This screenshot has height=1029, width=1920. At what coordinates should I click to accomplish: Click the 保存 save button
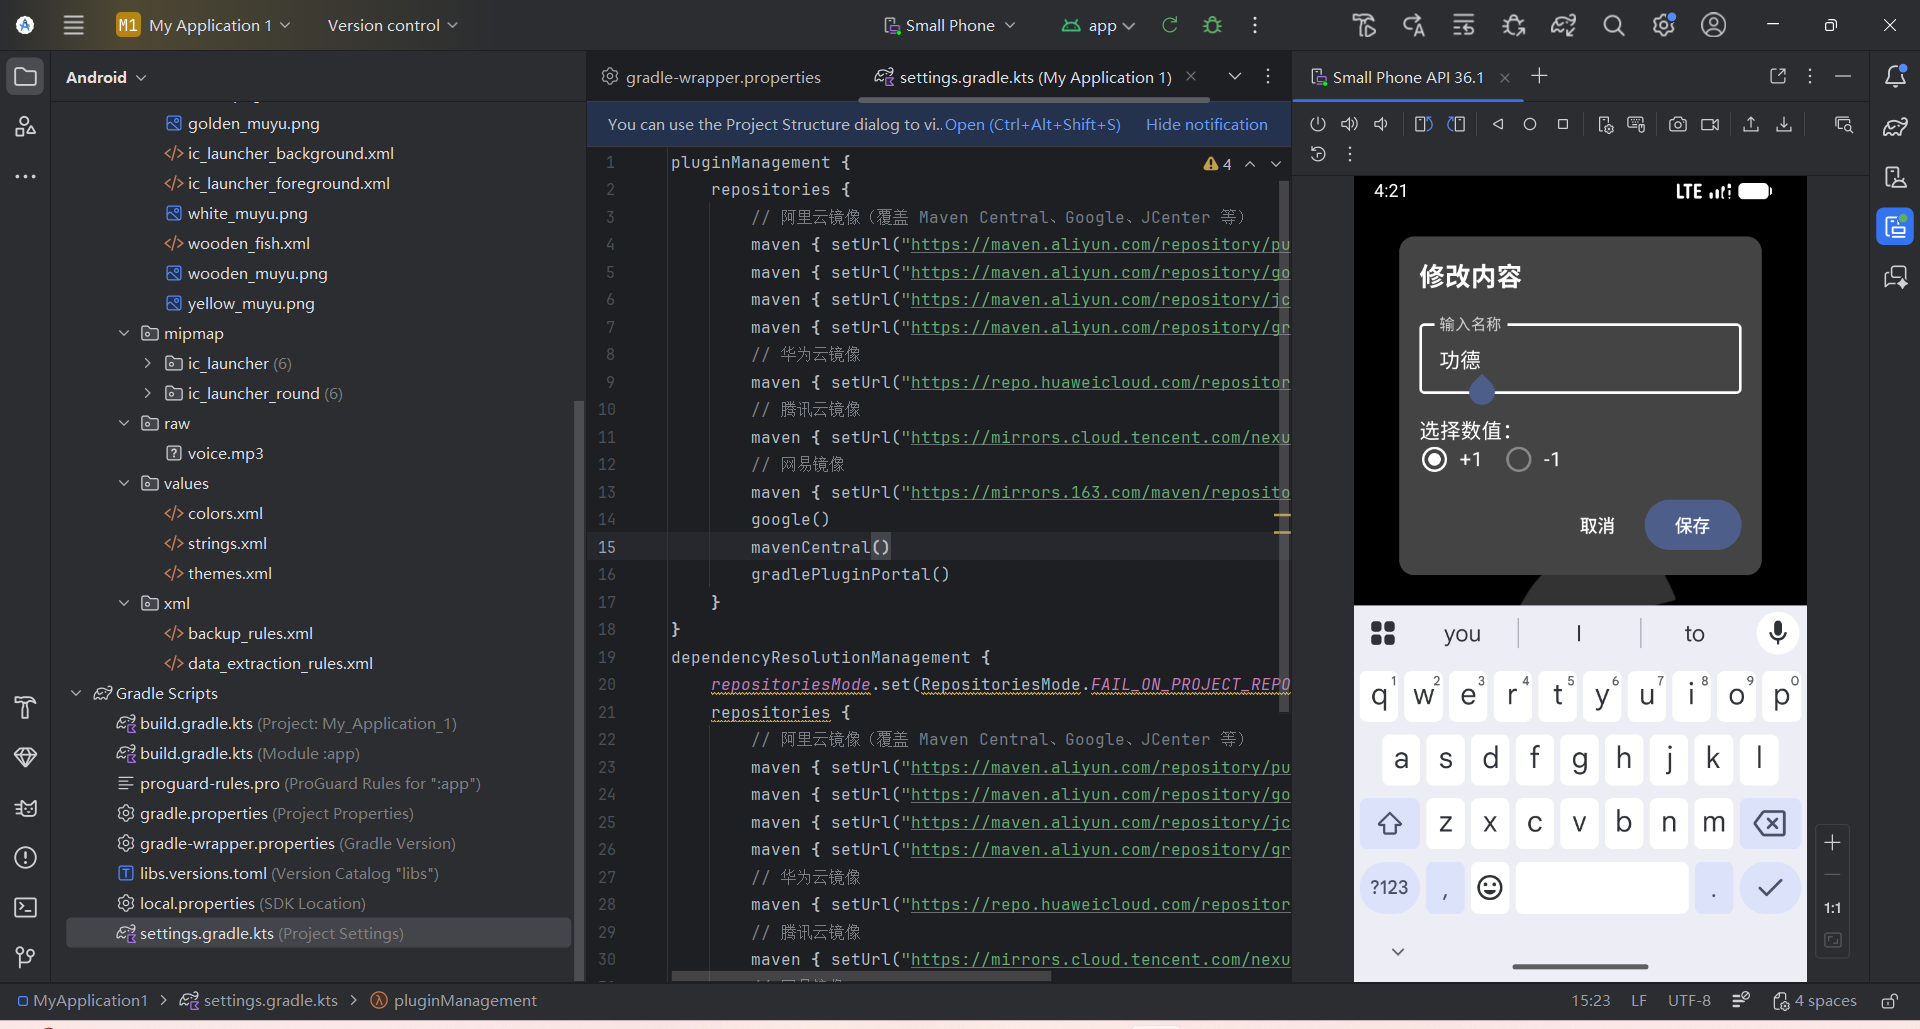1692,525
